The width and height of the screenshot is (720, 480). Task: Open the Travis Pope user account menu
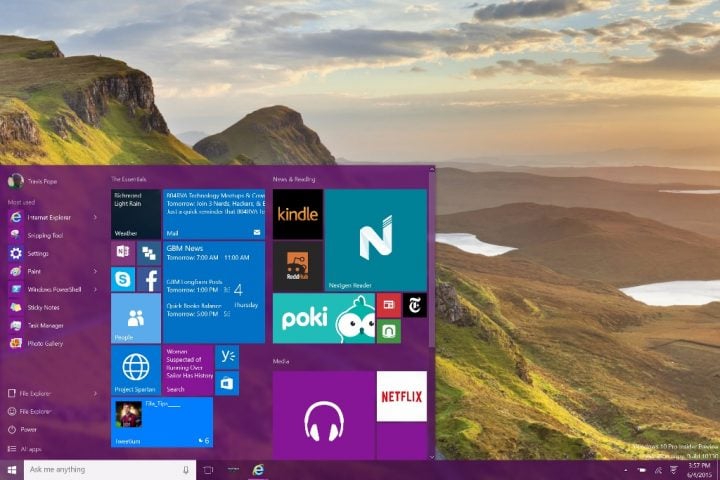[33, 181]
